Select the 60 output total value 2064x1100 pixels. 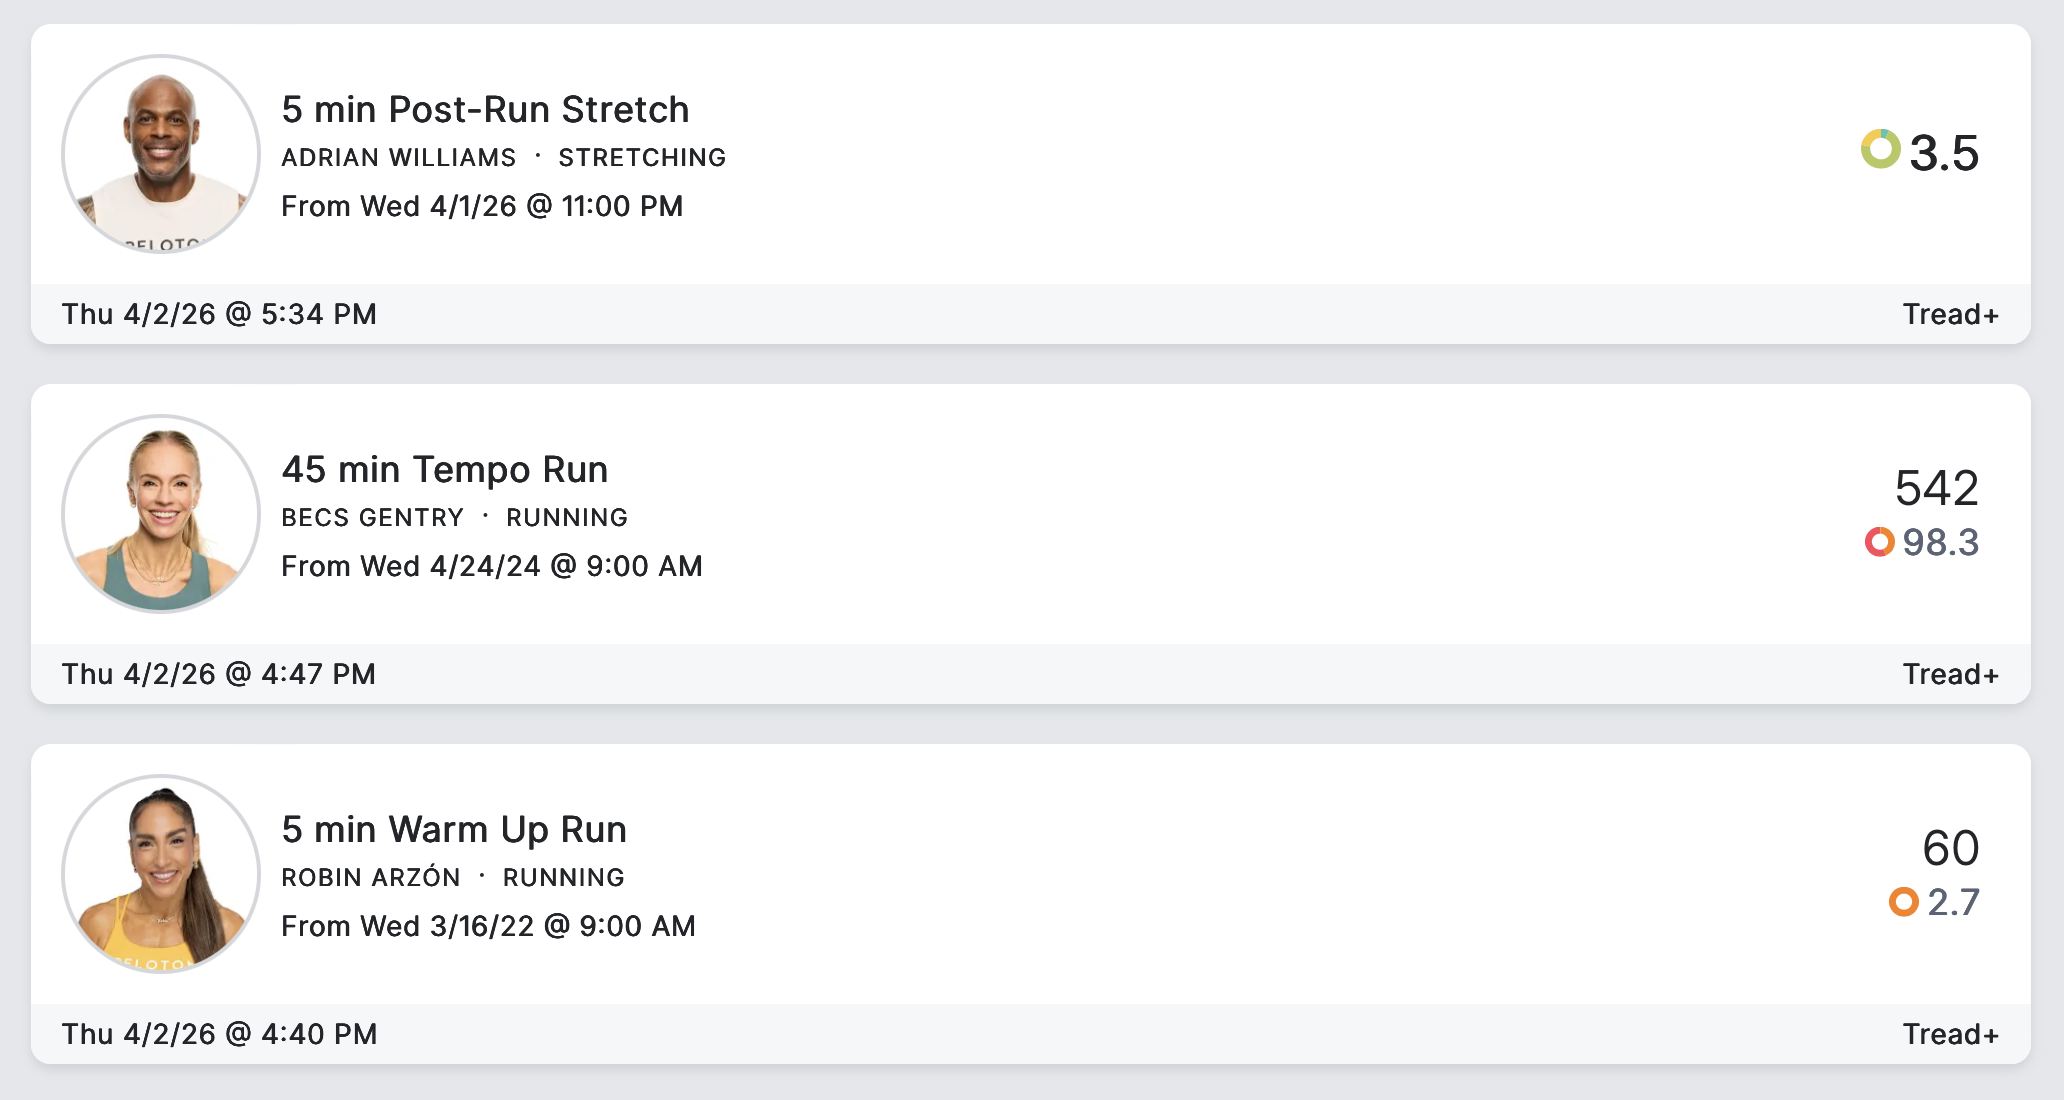click(1950, 849)
